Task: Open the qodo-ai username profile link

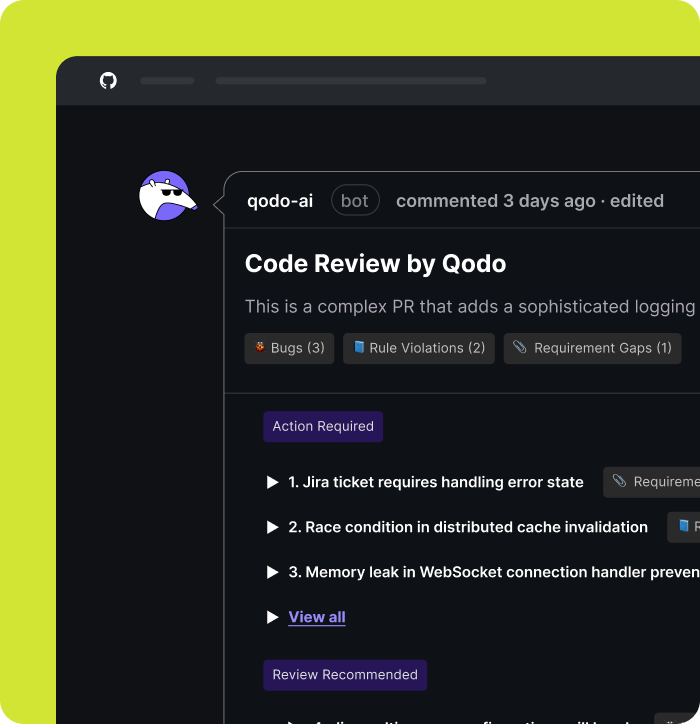Action: tap(280, 201)
